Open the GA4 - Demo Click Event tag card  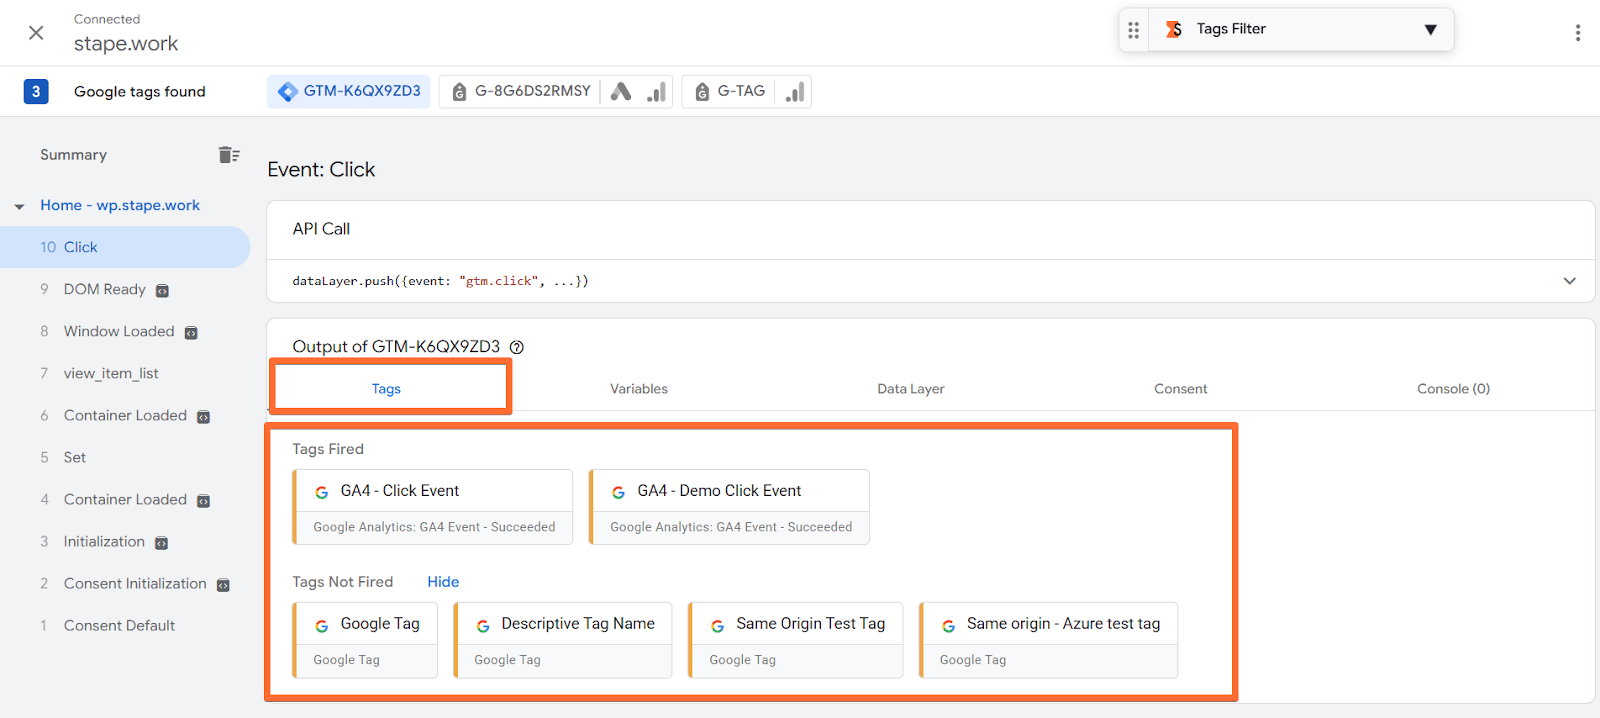coord(730,507)
